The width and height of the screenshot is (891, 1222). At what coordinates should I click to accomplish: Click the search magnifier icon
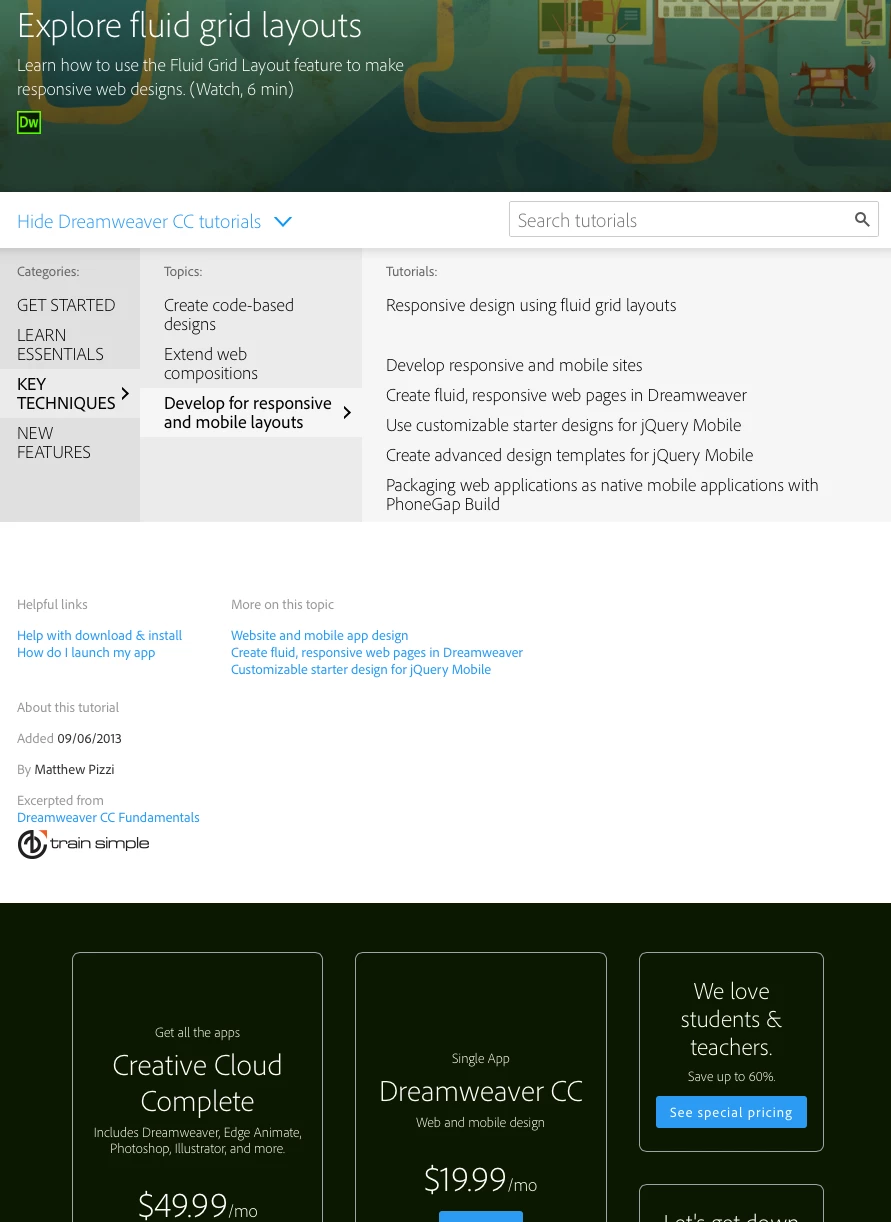(862, 220)
